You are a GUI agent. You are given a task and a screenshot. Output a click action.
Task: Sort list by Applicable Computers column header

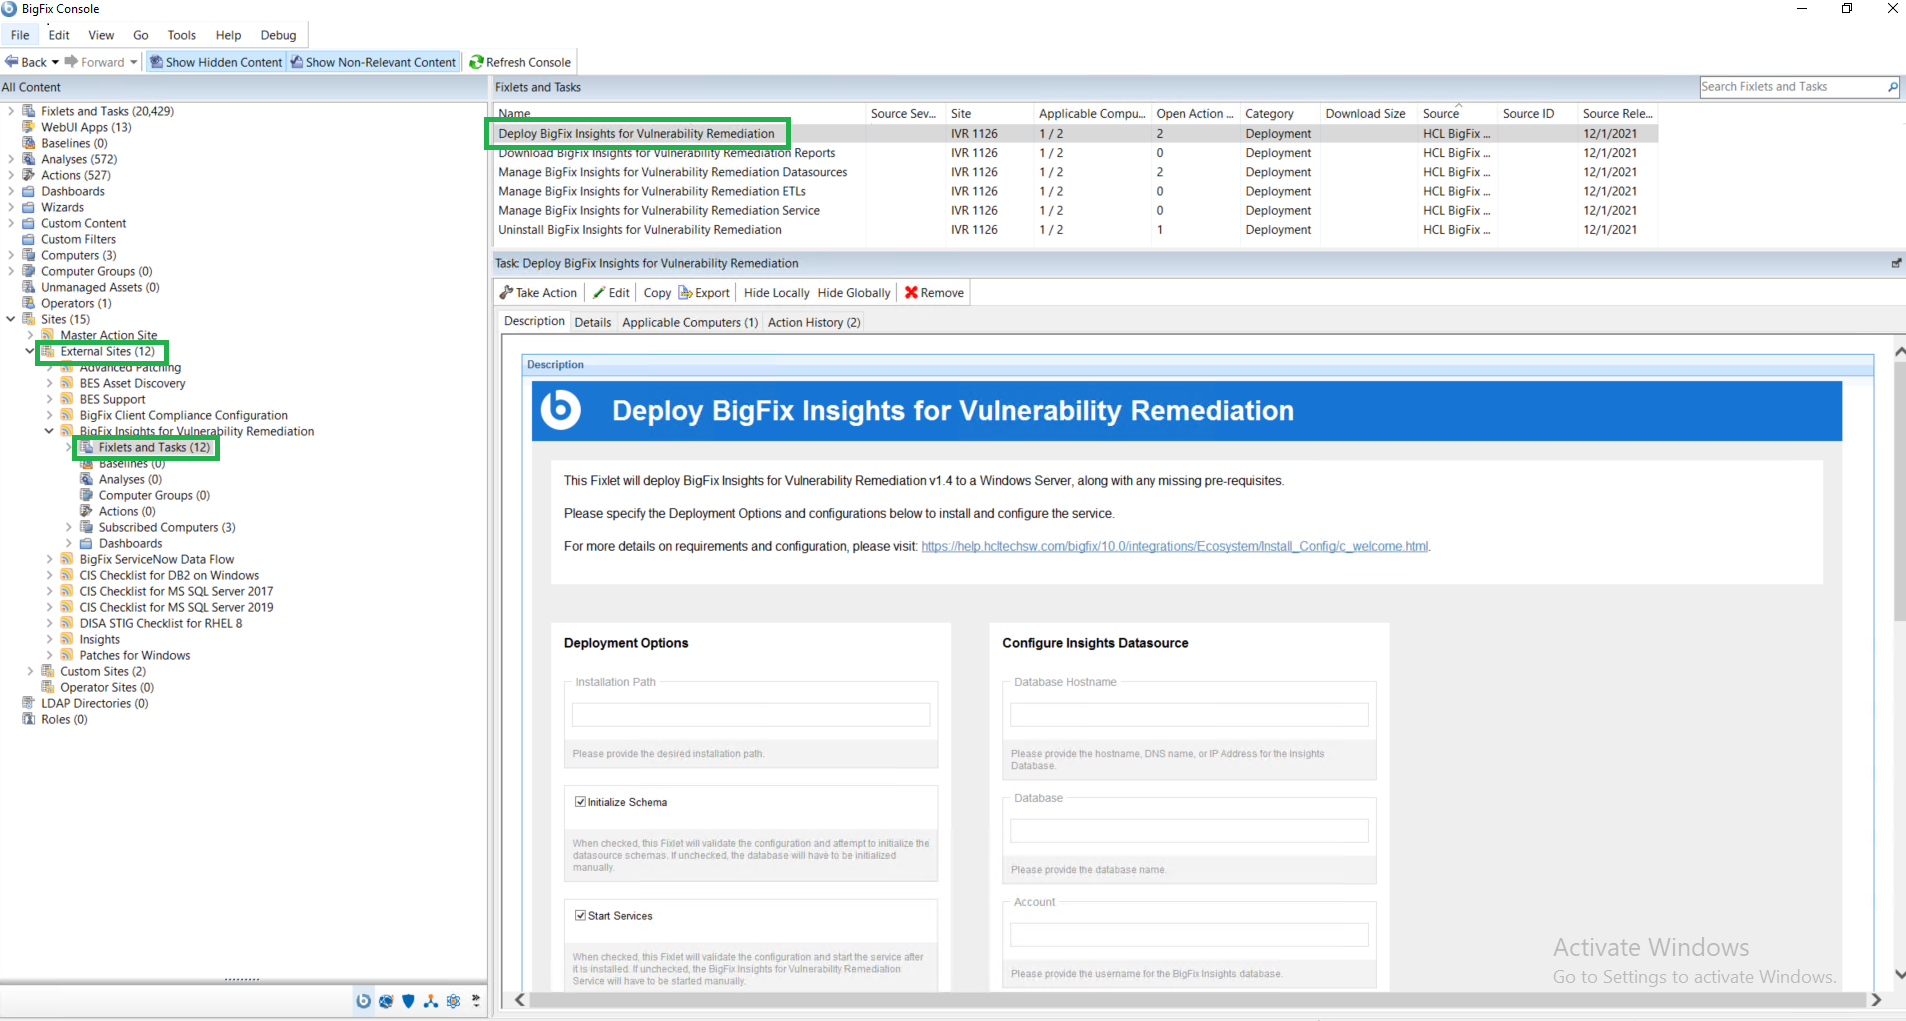1092,114
